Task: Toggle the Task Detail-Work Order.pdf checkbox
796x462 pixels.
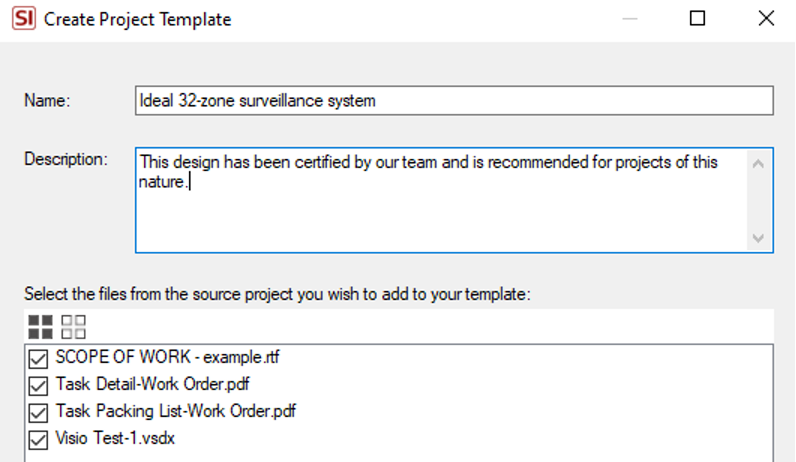Action: click(x=38, y=385)
